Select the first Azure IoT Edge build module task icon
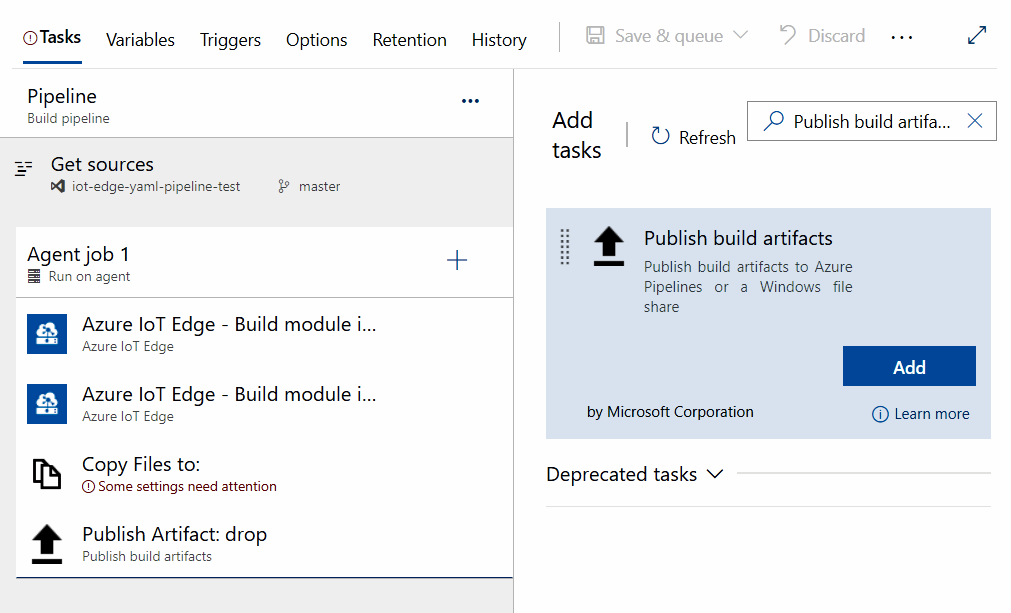 [x=47, y=333]
